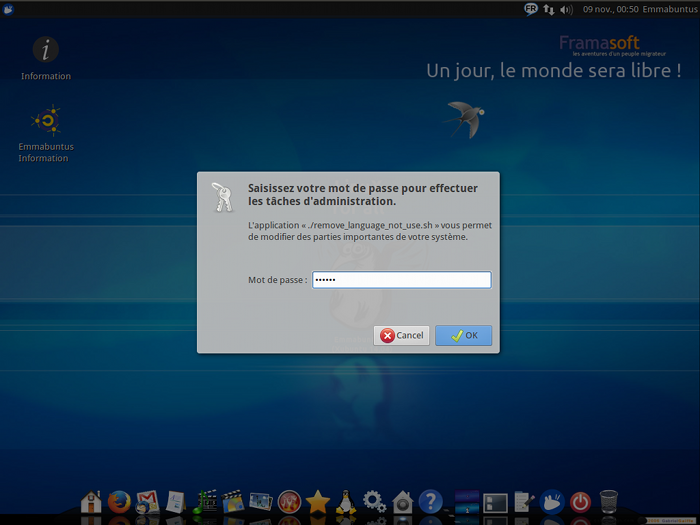The height and width of the screenshot is (525, 700).
Task: Open the Emmabuntus user menu in panel
Action: coord(669,9)
